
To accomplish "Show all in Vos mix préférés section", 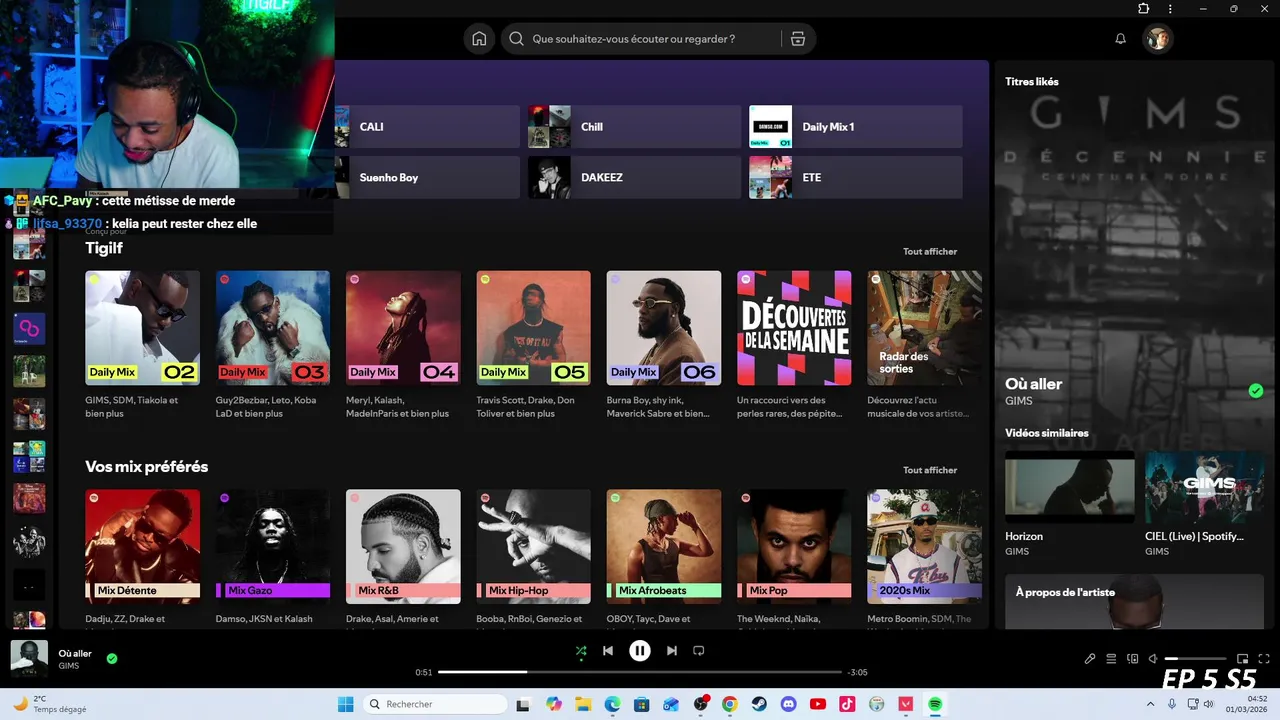I will coord(930,470).
